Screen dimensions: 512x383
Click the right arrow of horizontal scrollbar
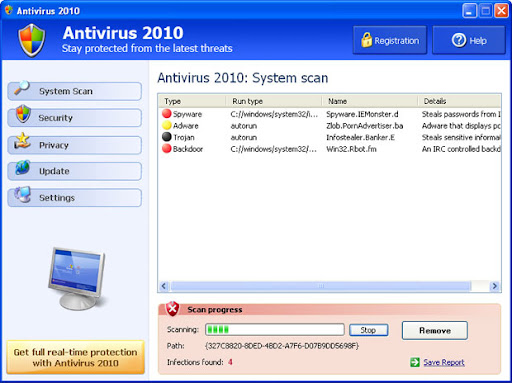tap(495, 286)
